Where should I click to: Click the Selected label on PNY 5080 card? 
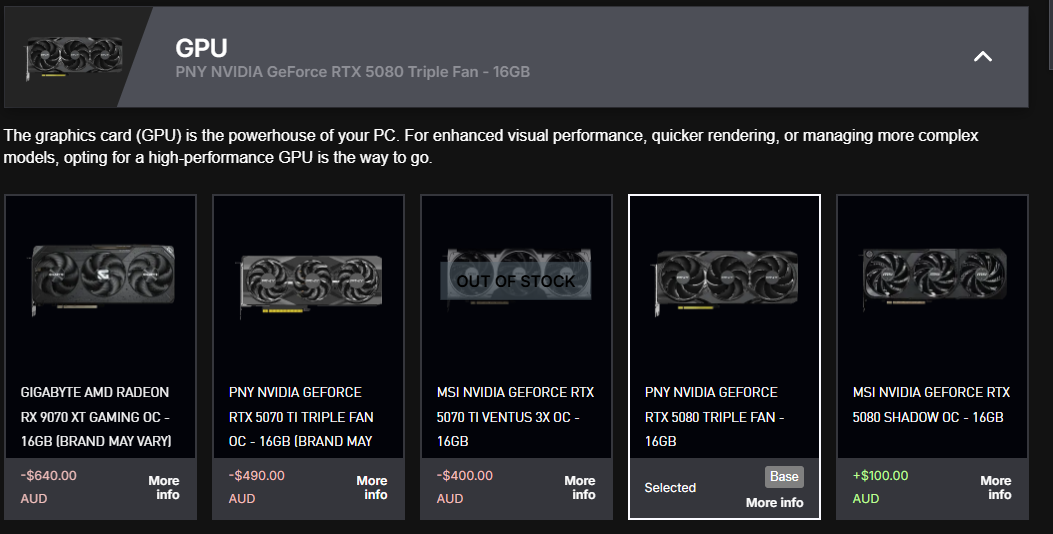[670, 488]
